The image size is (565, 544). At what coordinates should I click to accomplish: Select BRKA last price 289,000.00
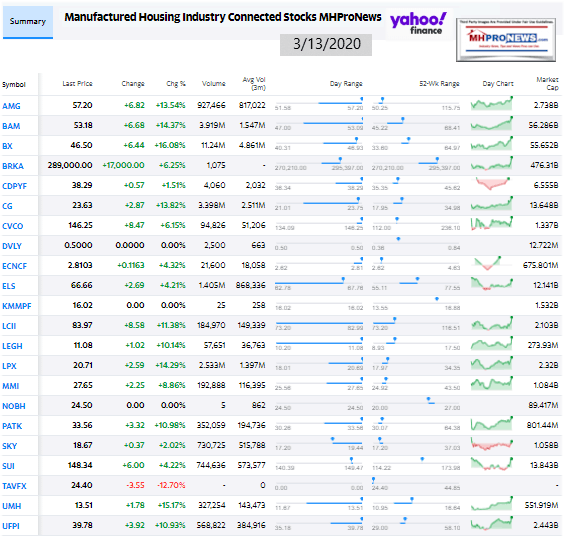[x=70, y=165]
